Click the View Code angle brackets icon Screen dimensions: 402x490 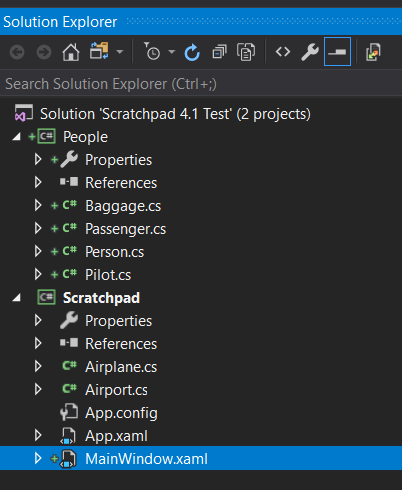(283, 52)
